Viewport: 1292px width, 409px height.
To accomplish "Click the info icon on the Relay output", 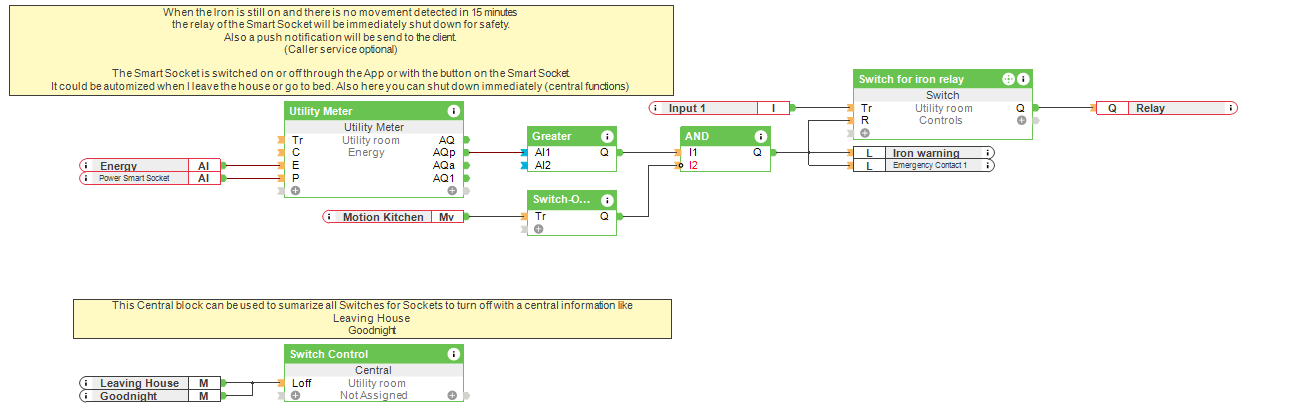I will [x=1231, y=108].
